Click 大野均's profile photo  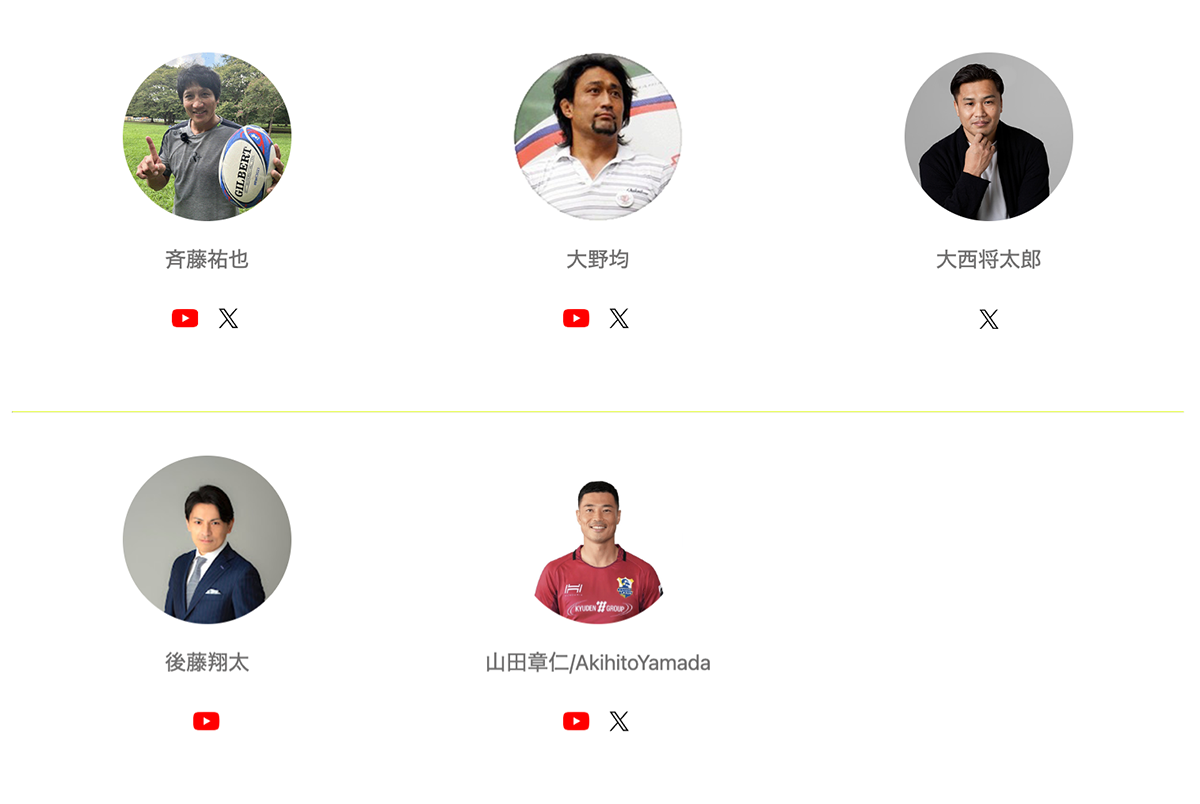coord(598,136)
